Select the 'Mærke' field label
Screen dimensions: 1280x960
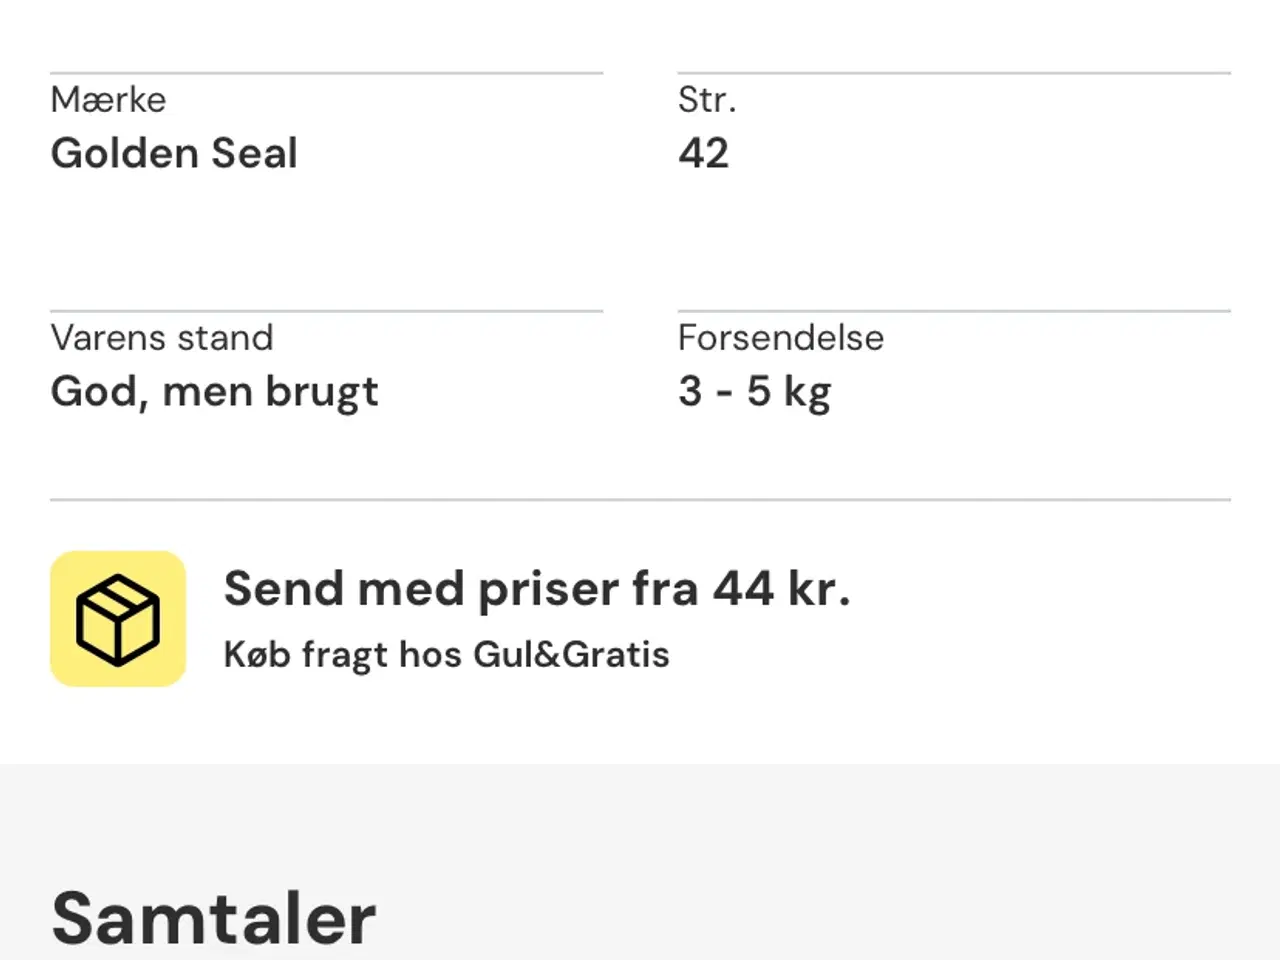pyautogui.click(x=108, y=99)
